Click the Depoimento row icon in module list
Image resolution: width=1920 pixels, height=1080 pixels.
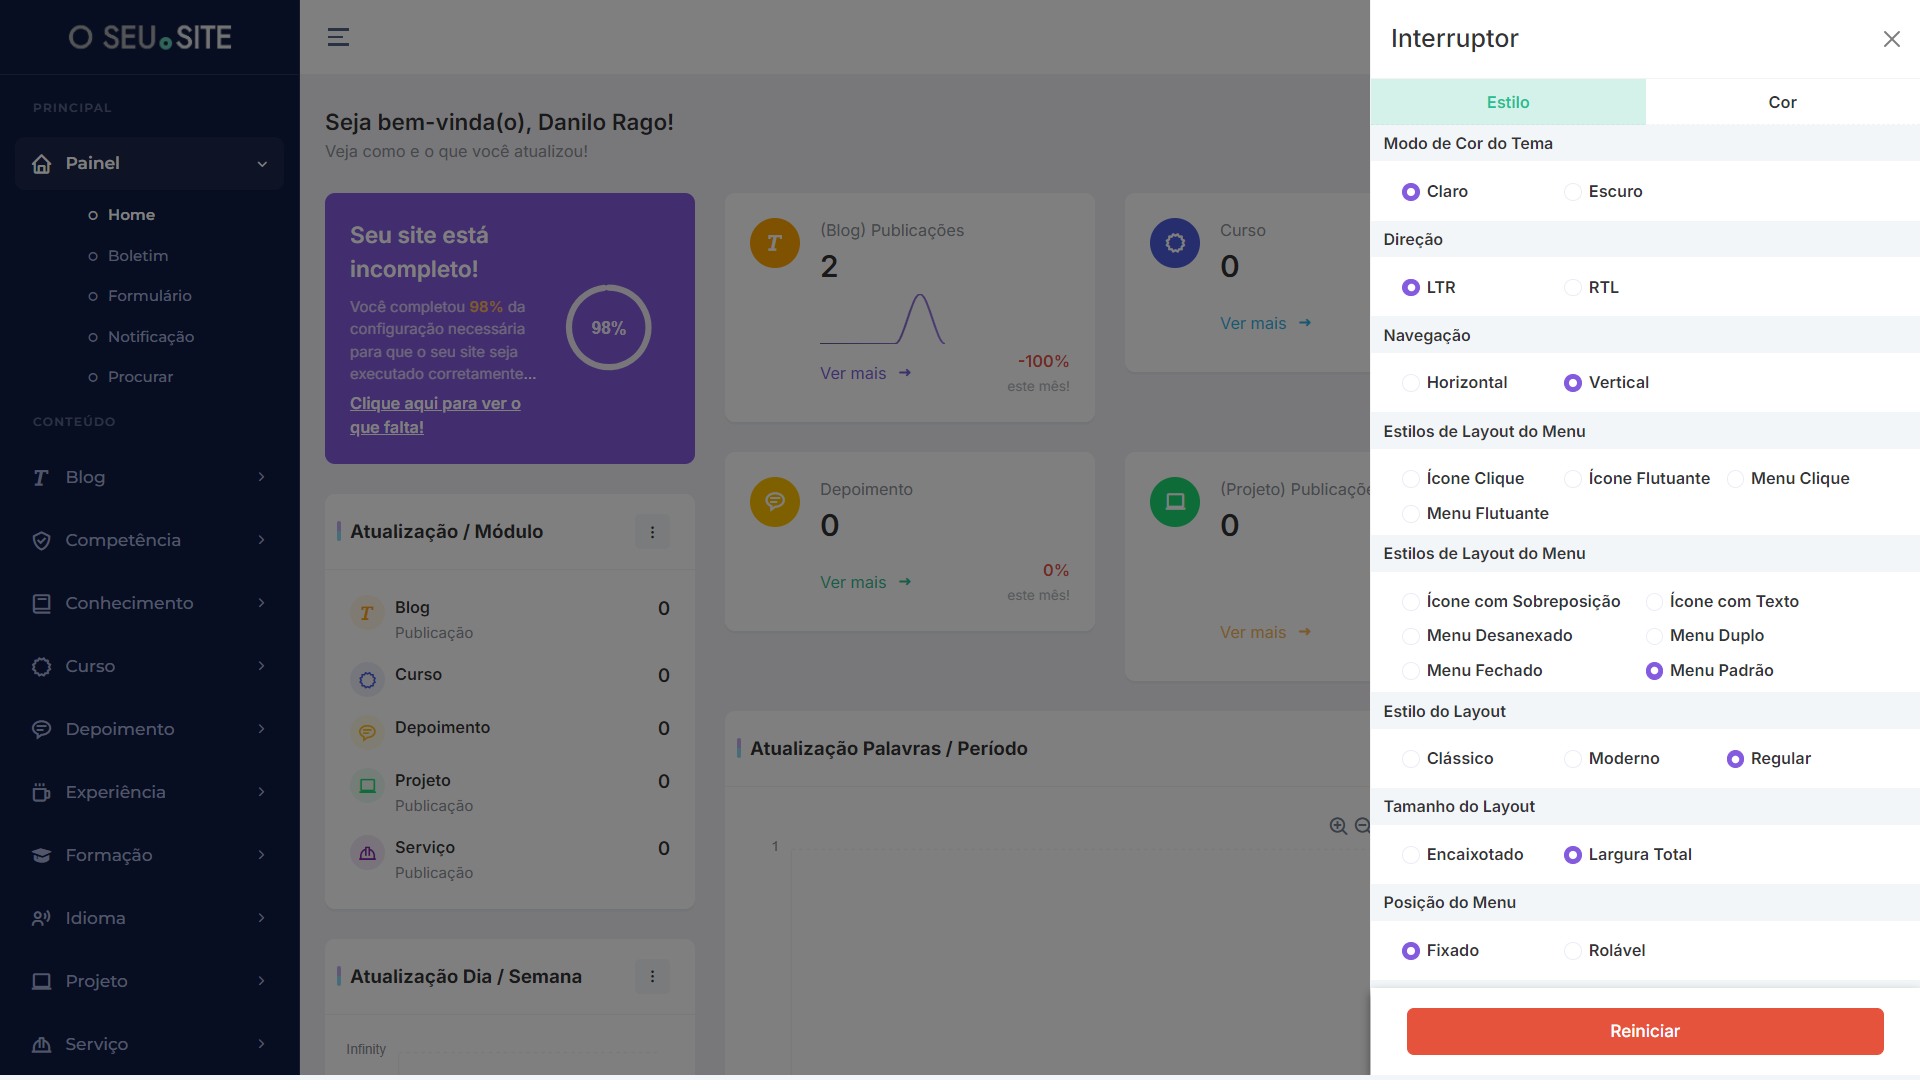coord(367,733)
